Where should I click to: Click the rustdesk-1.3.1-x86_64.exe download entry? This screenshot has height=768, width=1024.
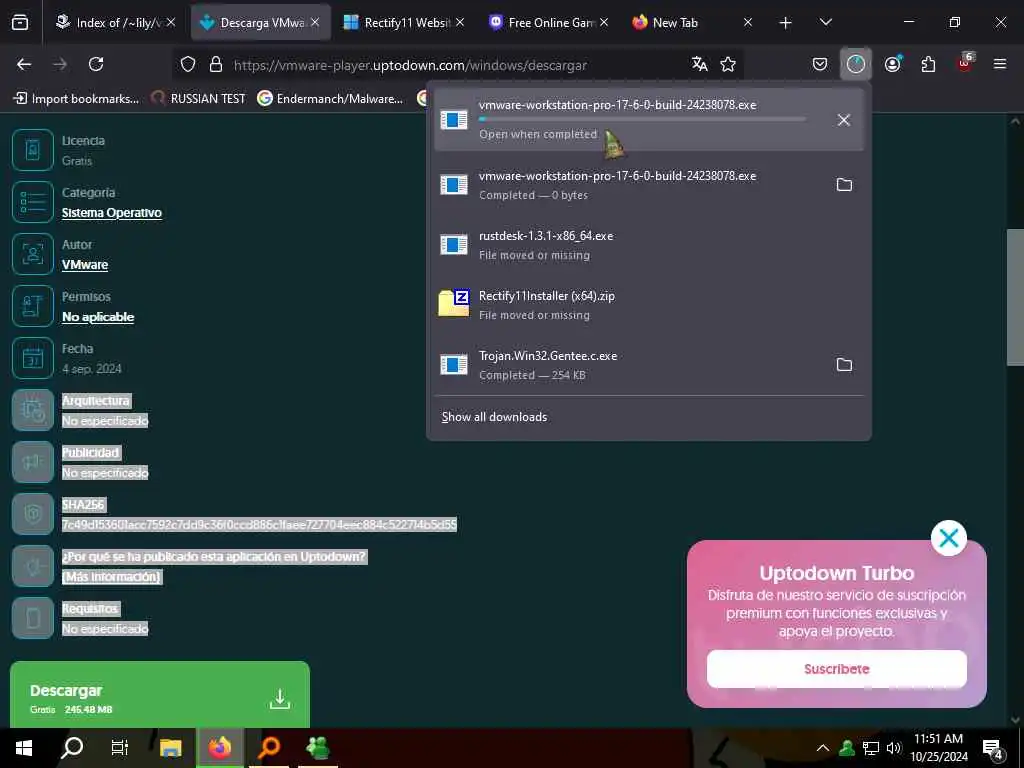point(648,245)
